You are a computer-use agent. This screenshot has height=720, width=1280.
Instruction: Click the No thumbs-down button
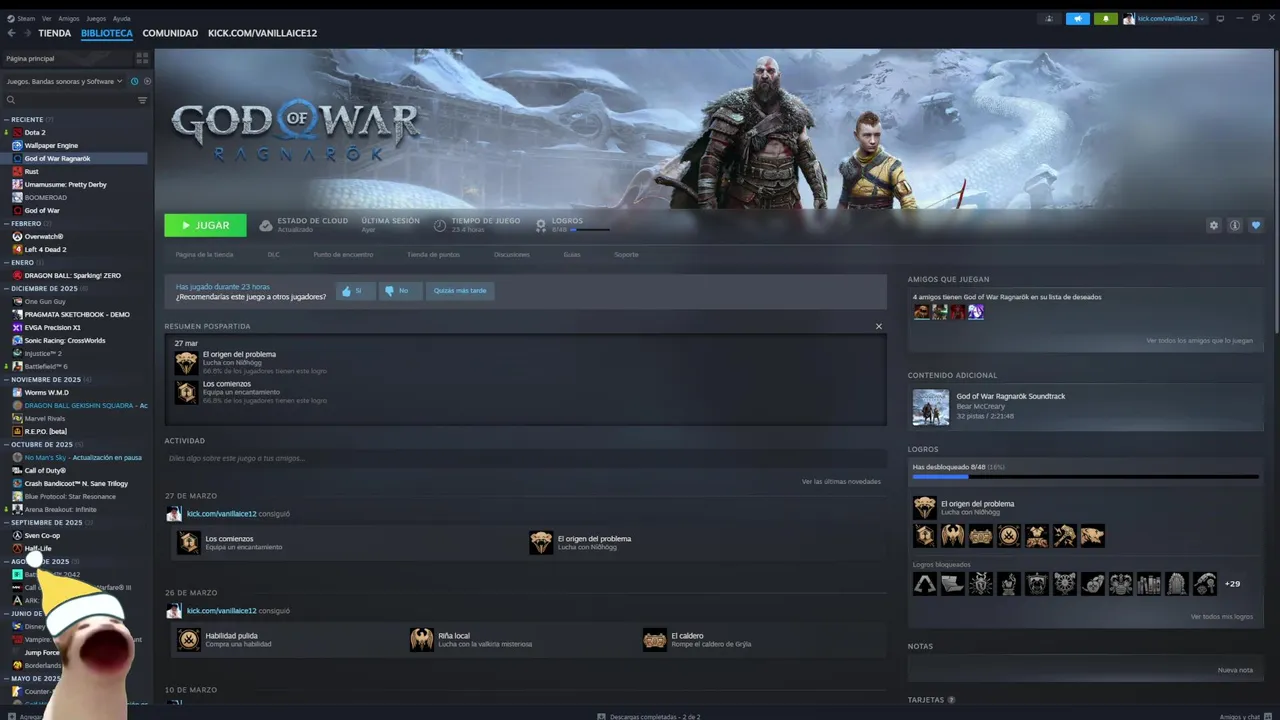(x=399, y=291)
